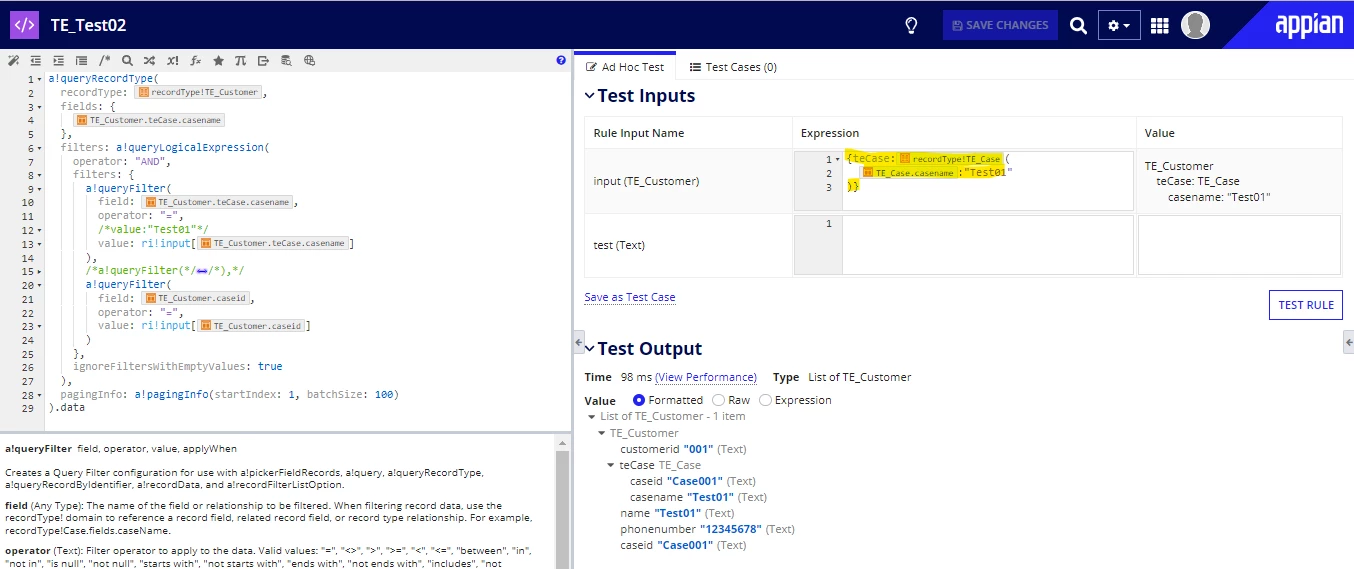
Task: Click the indent icon in editor toolbar
Action: (x=58, y=60)
